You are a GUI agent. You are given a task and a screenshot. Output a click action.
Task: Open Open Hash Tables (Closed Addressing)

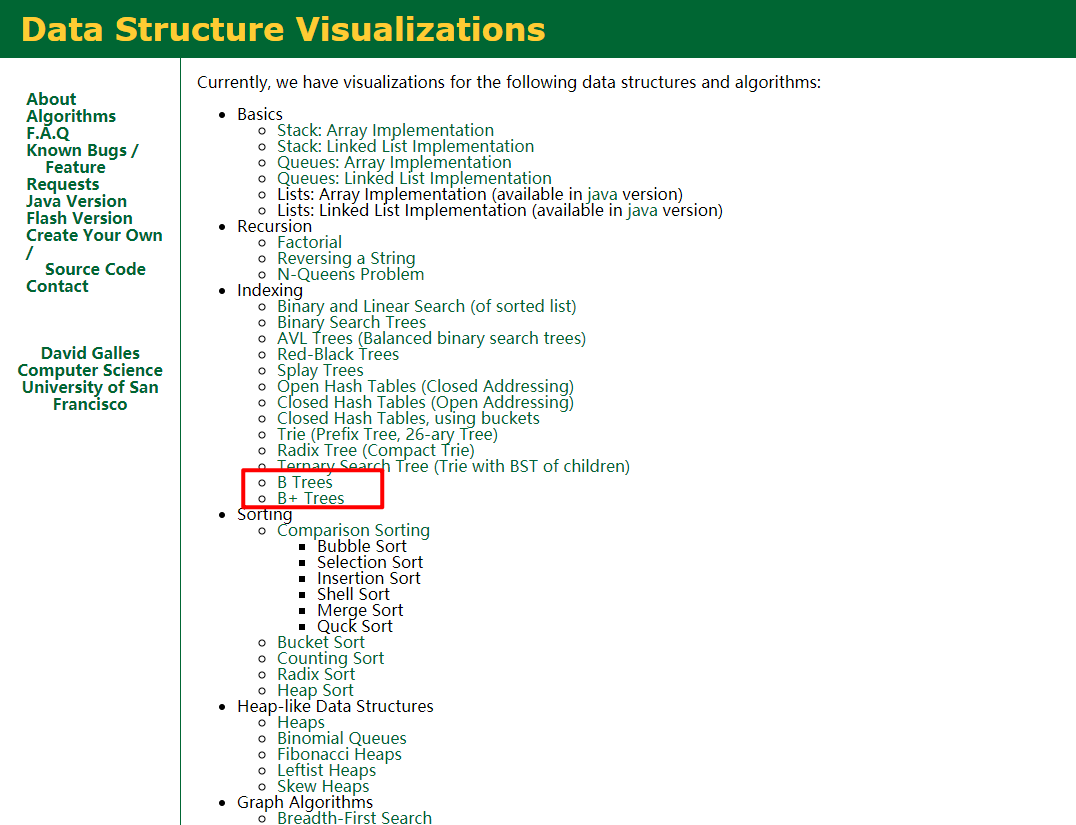(x=425, y=386)
